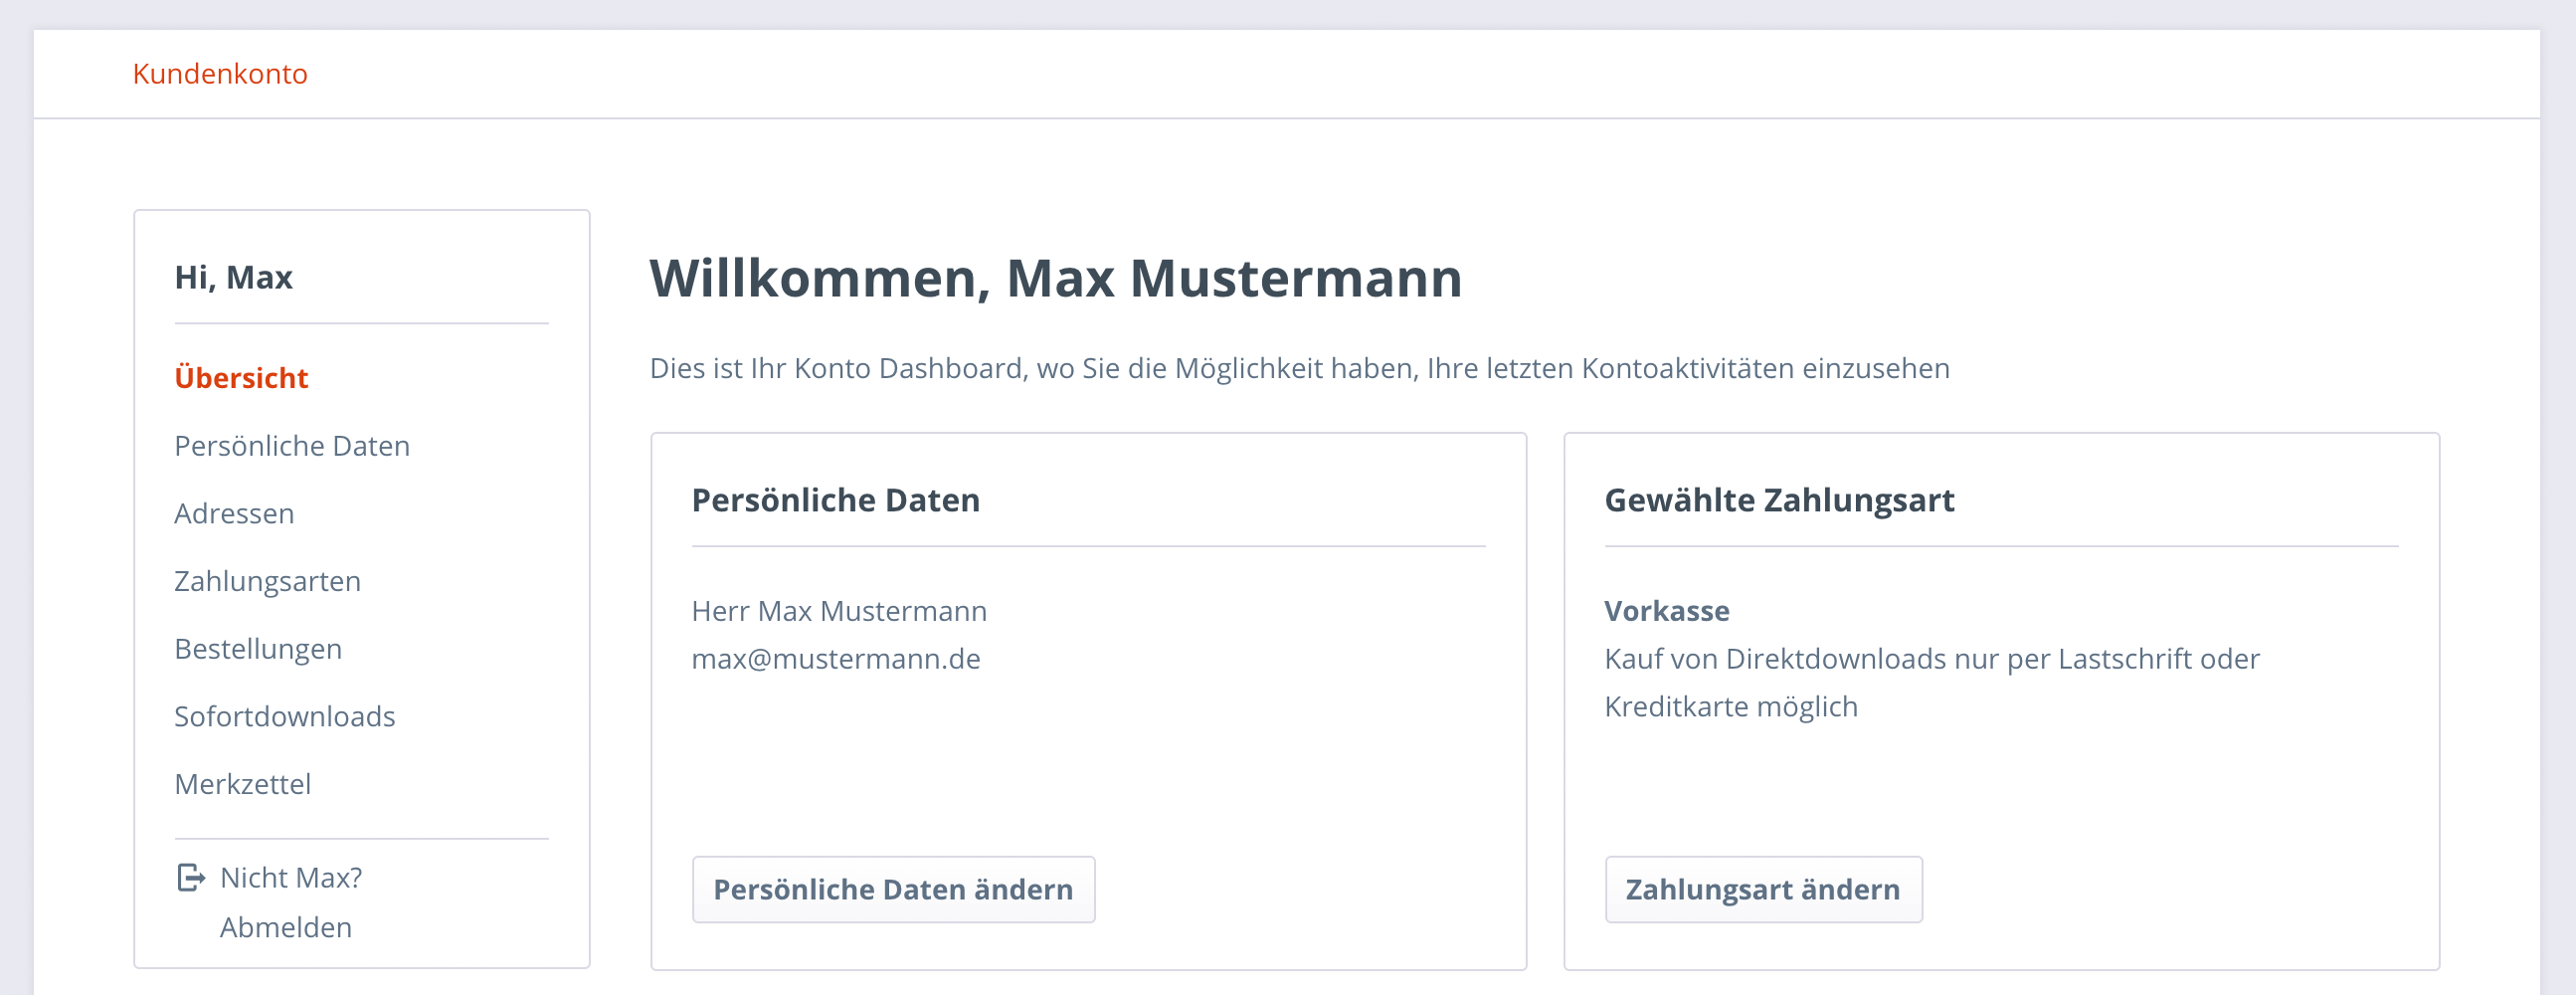Open the Kundenkonto header link
Viewport: 2576px width, 995px height.
coord(220,74)
